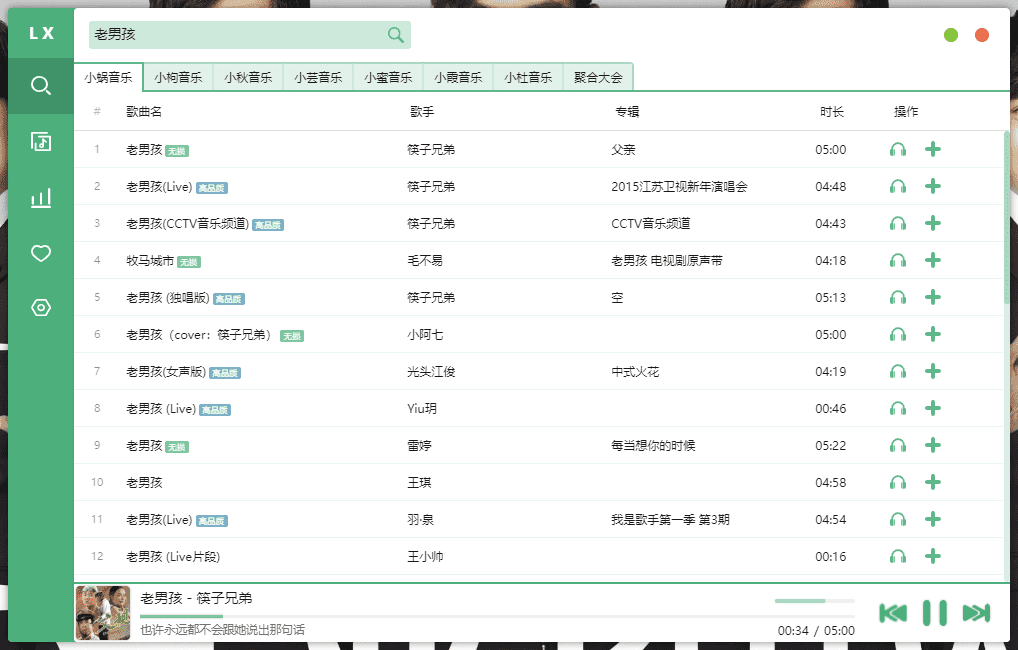Screen dimensions: 1018x650
Task: Open the search section in the sidebar
Action: coord(40,85)
